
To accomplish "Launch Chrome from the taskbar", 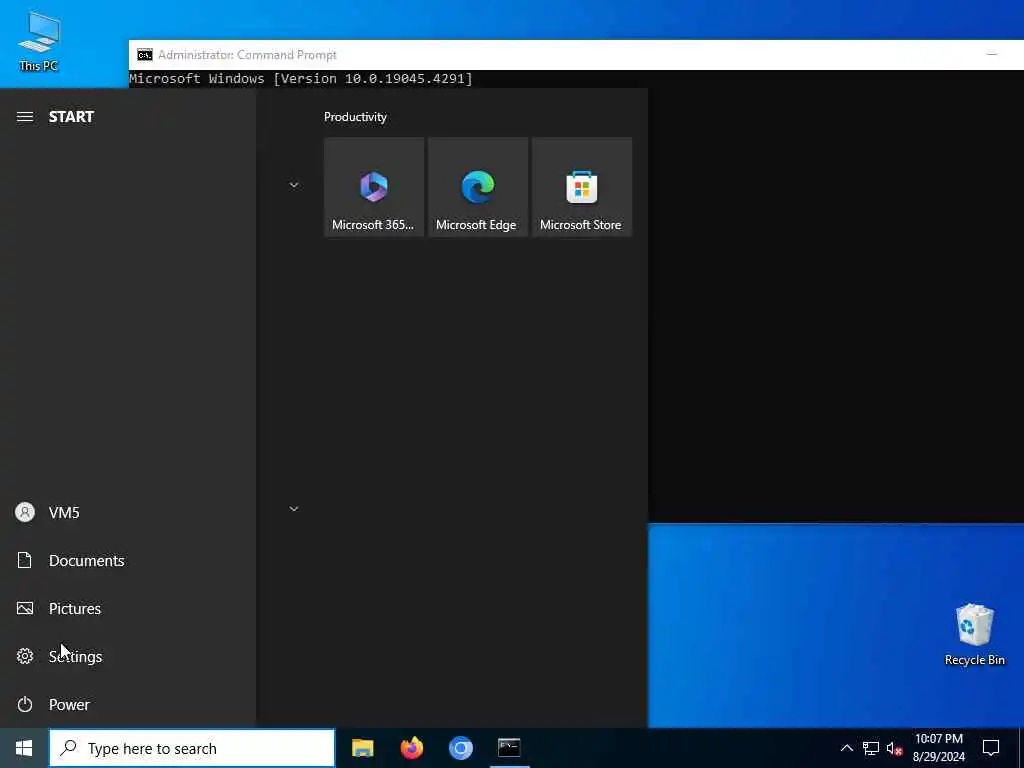I will coord(460,748).
